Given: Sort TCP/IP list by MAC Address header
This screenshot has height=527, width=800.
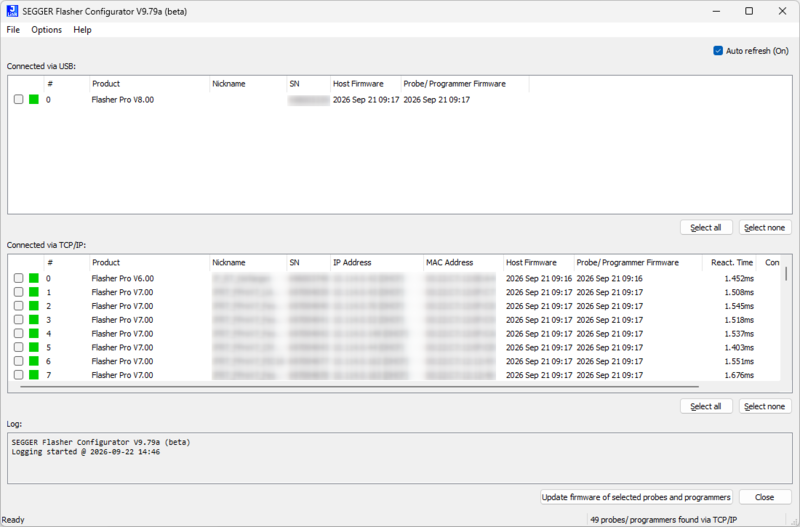Looking at the screenshot, I should point(463,262).
